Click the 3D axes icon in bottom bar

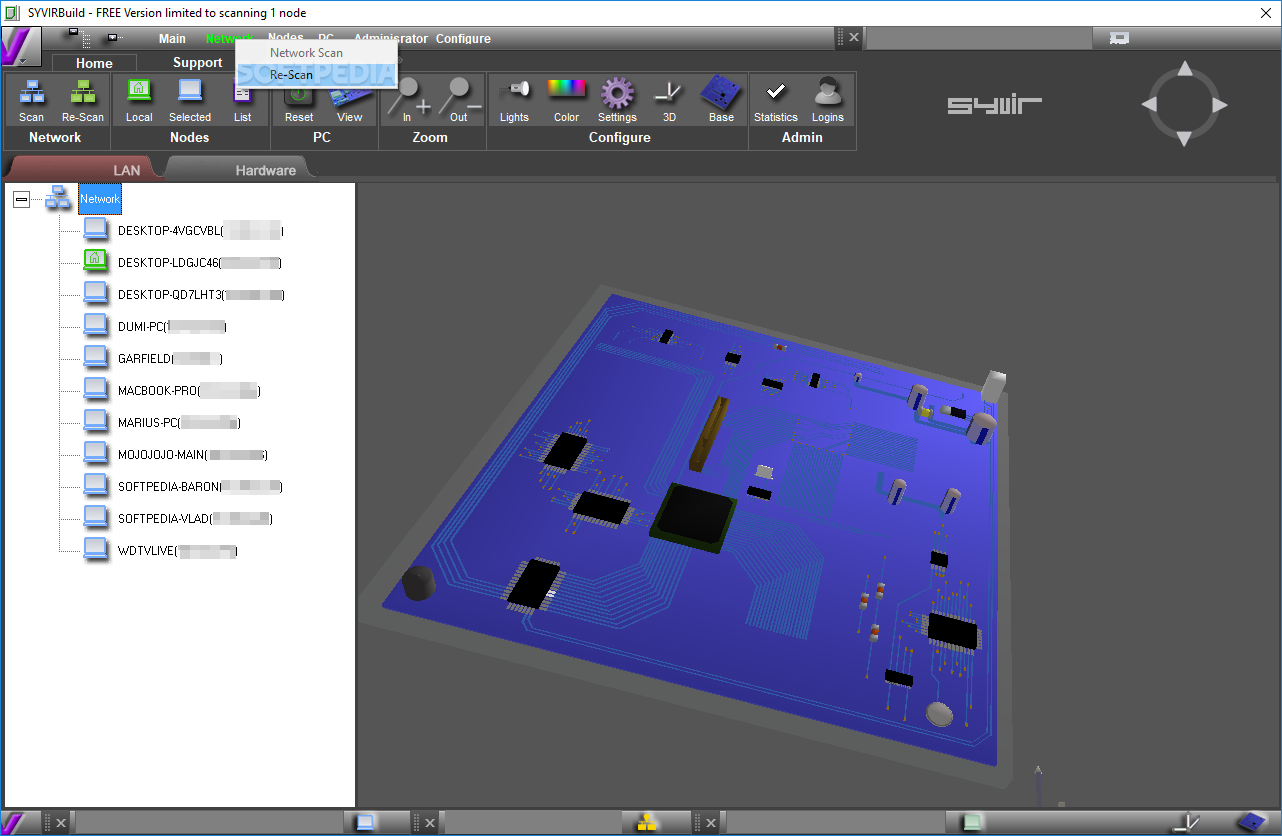pyautogui.click(x=1185, y=822)
